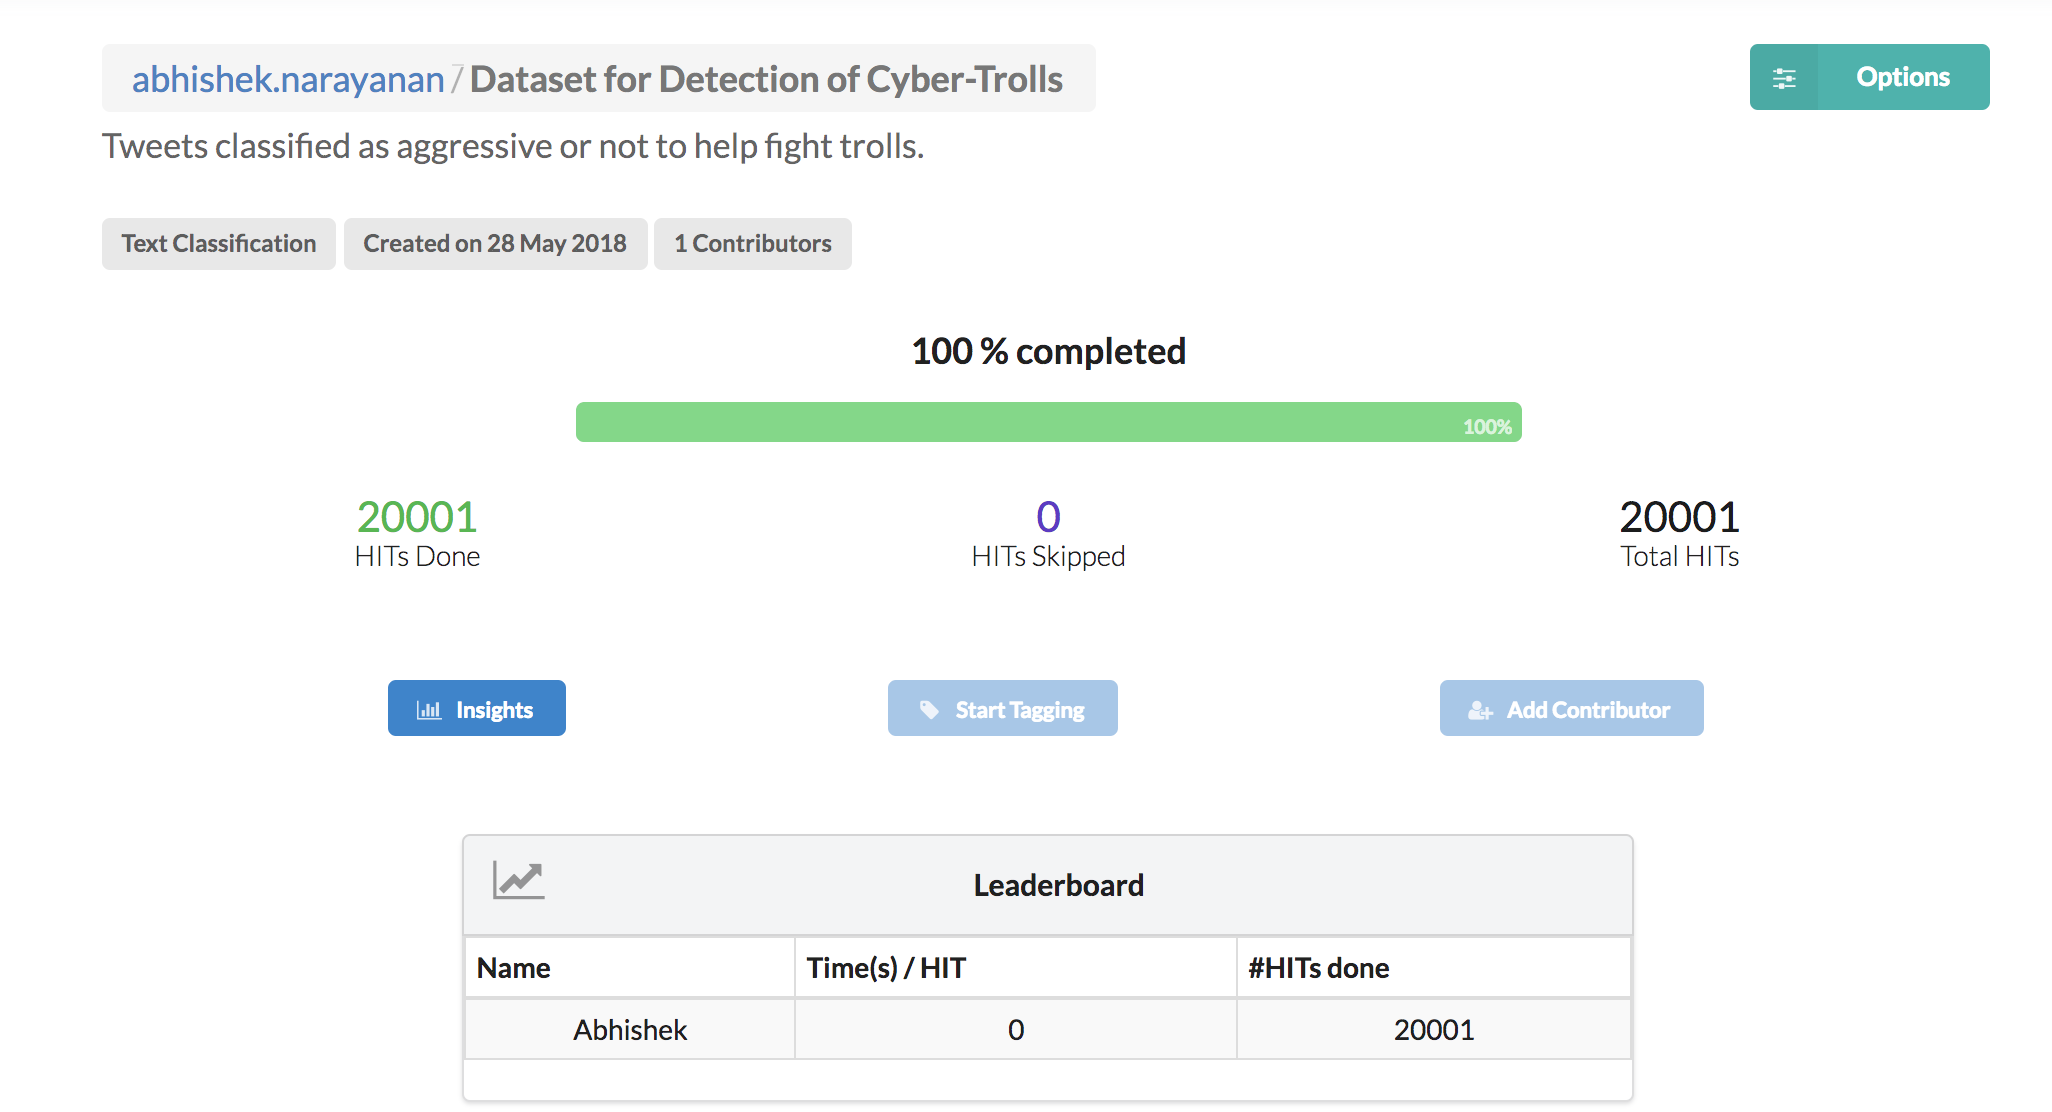2052x1112 pixels.
Task: Click the trend chart icon in Leaderboard header
Action: [519, 881]
